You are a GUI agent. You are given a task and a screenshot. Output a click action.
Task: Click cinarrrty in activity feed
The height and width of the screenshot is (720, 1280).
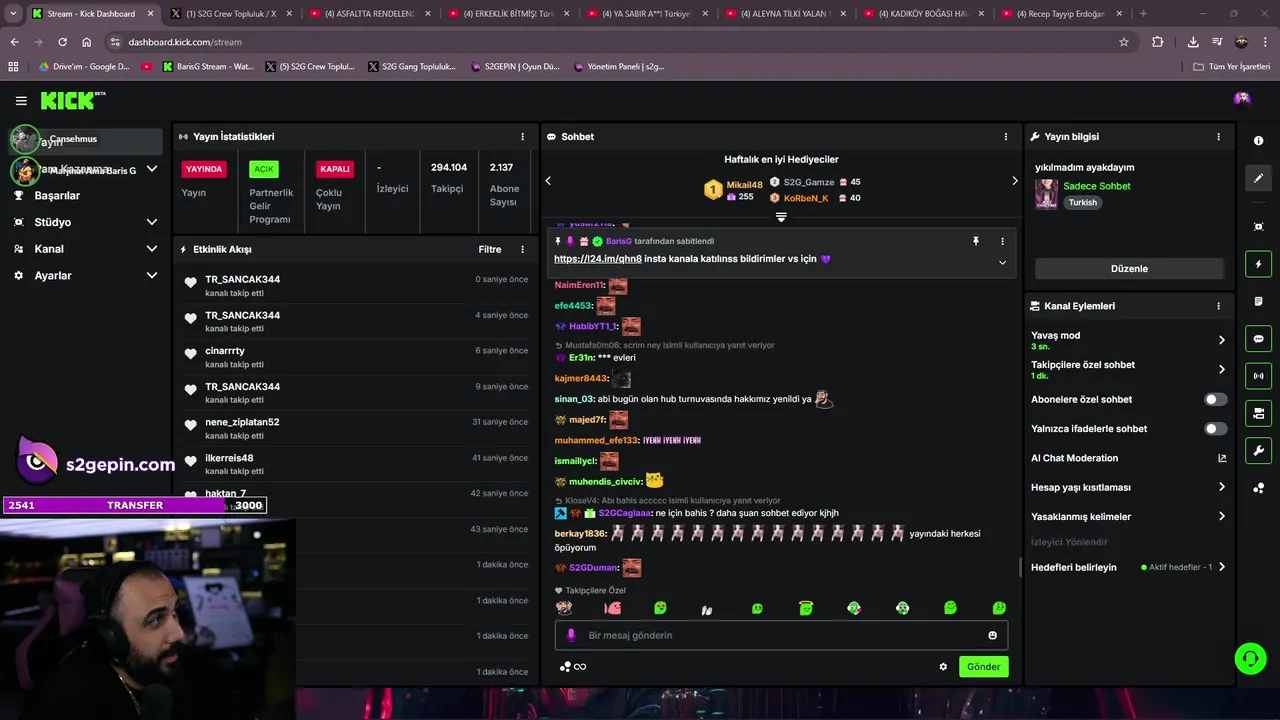225,351
